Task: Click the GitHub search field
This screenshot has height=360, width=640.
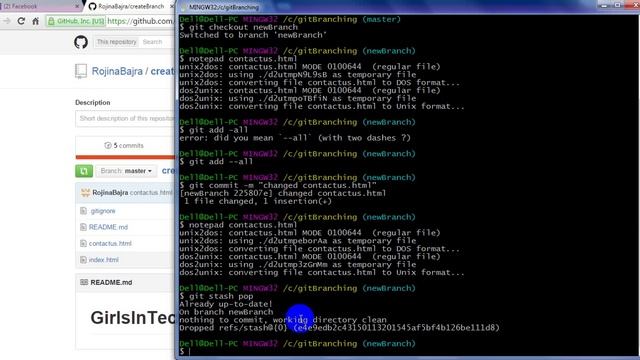Action: (x=157, y=42)
